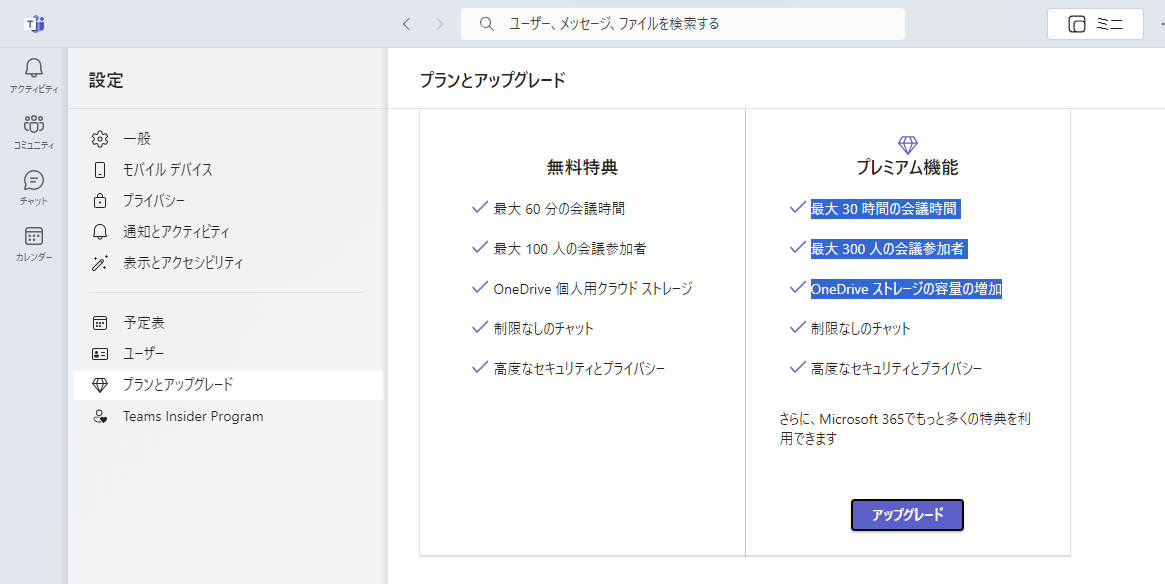Click the lock icon beside プライバシー
The width and height of the screenshot is (1165, 584).
(x=100, y=201)
